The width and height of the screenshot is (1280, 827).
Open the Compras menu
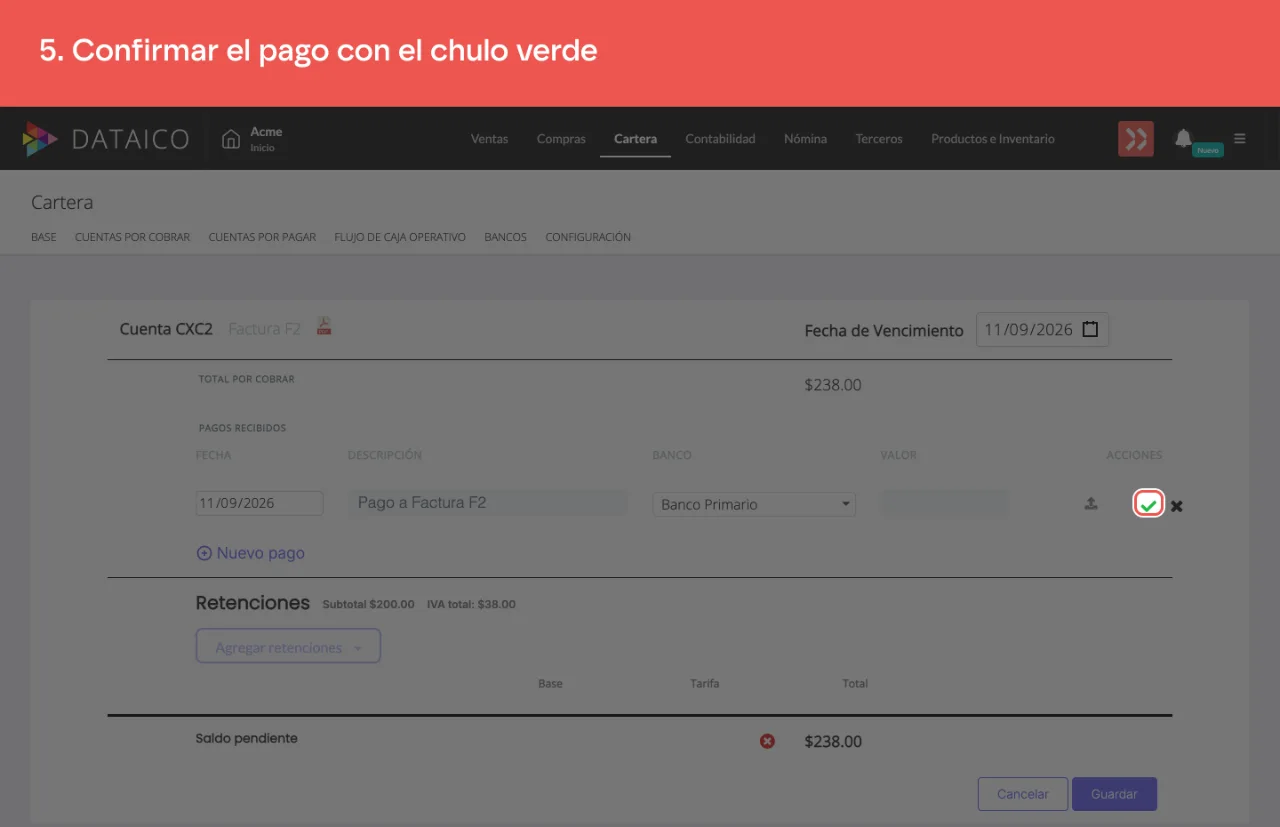point(561,139)
